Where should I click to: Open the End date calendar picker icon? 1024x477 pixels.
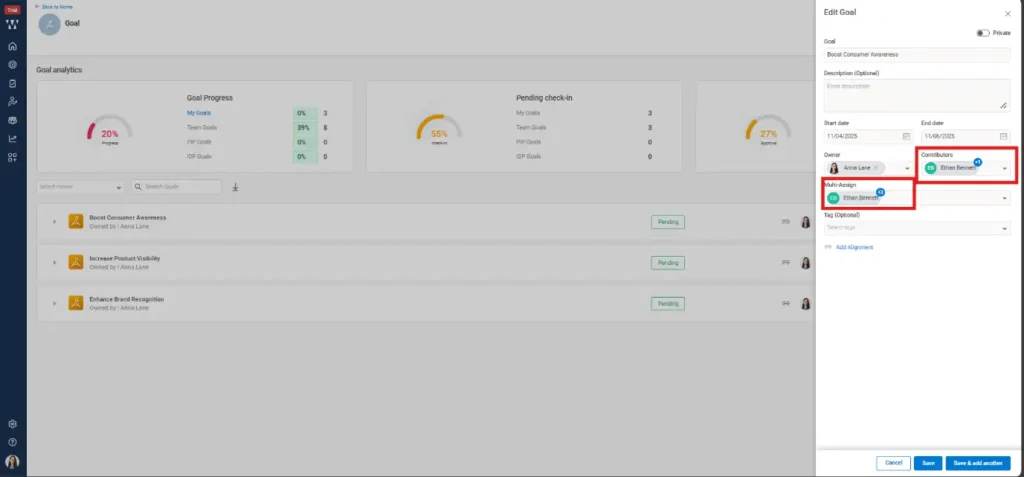pos(1003,137)
